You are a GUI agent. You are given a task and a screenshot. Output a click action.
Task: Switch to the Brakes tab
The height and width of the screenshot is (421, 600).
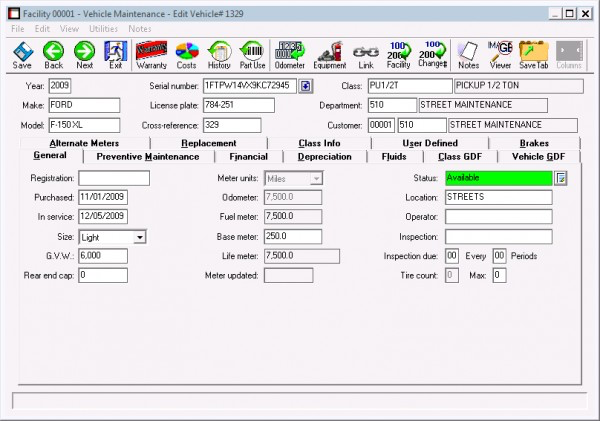534,143
